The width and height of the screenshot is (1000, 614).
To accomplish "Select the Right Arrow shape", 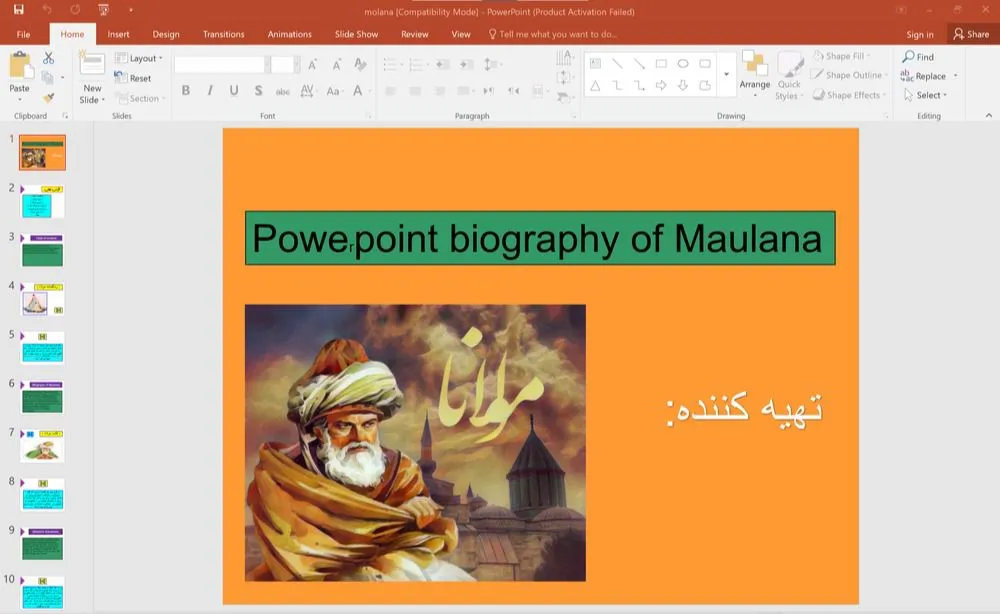I will (x=661, y=86).
